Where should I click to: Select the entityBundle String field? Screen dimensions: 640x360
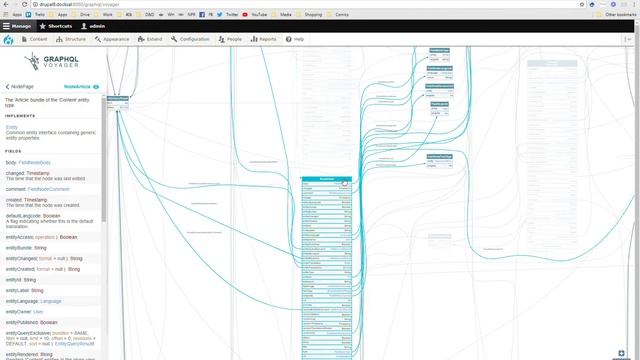(51, 248)
